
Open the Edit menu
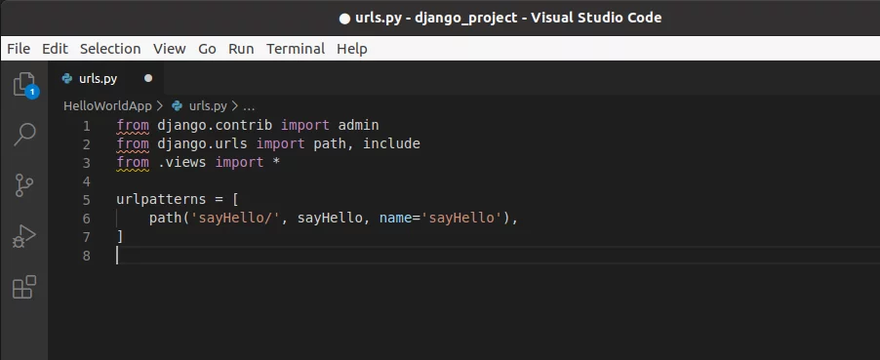(55, 49)
